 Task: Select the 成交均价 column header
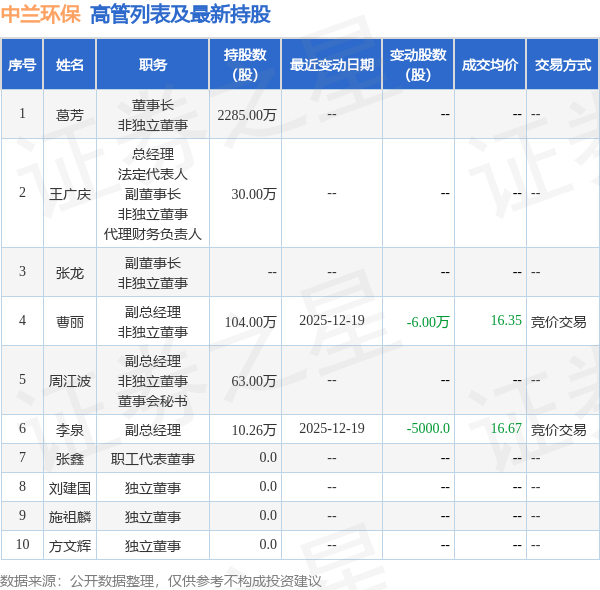pyautogui.click(x=490, y=65)
